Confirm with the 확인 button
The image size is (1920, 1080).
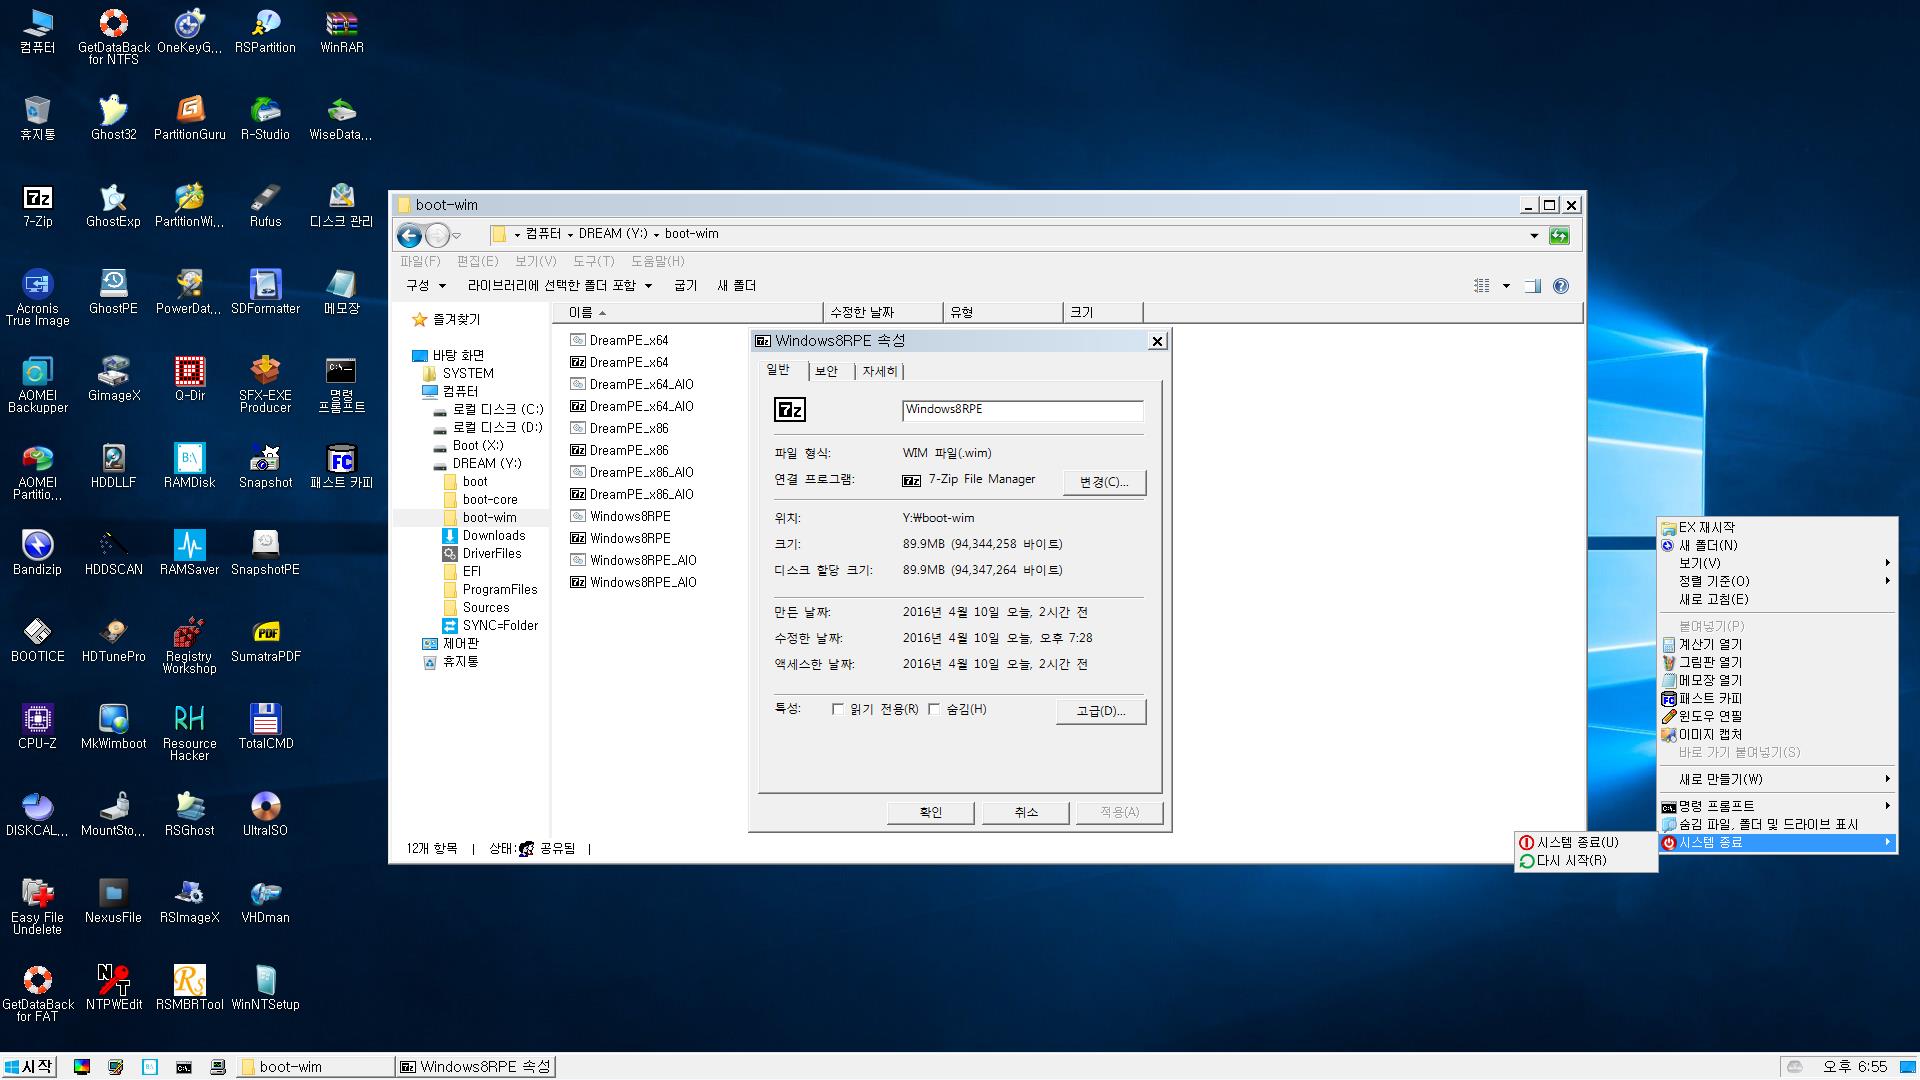(x=931, y=812)
